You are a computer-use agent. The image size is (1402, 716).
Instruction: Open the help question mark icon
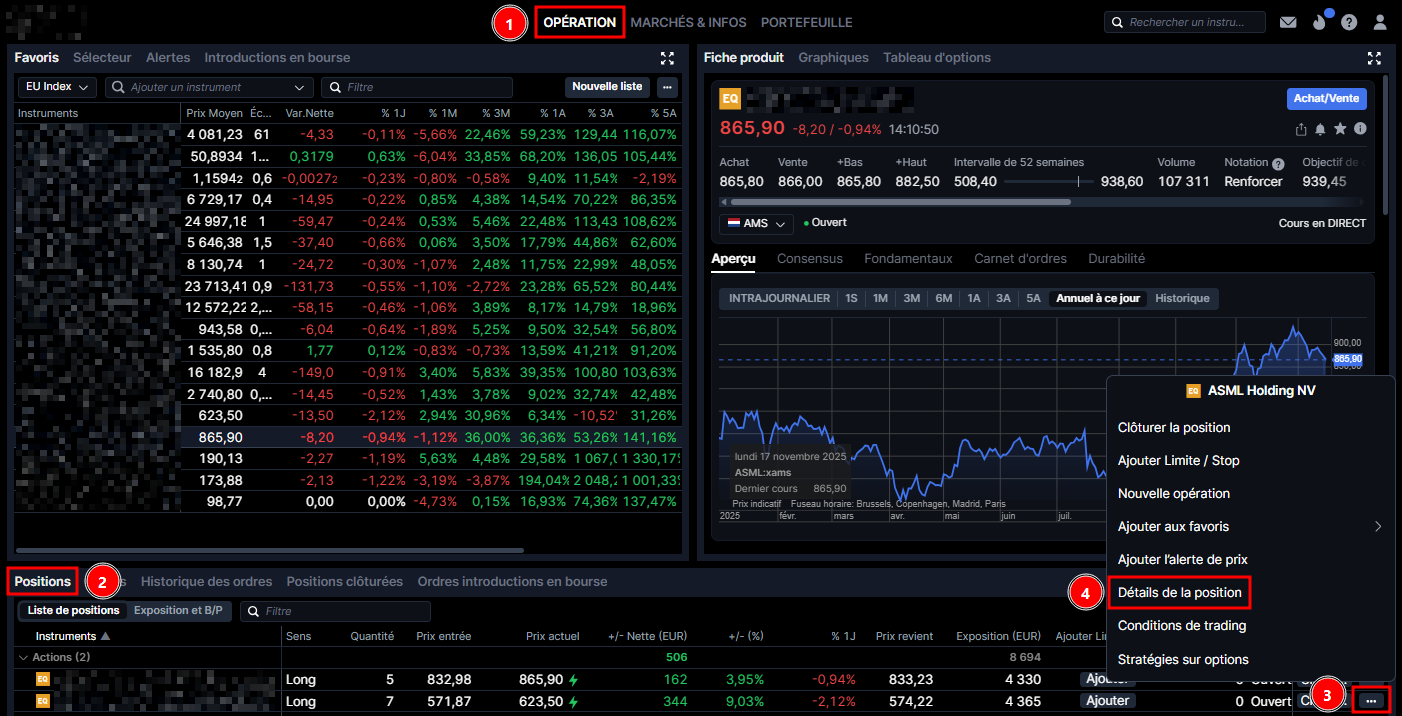(1349, 22)
